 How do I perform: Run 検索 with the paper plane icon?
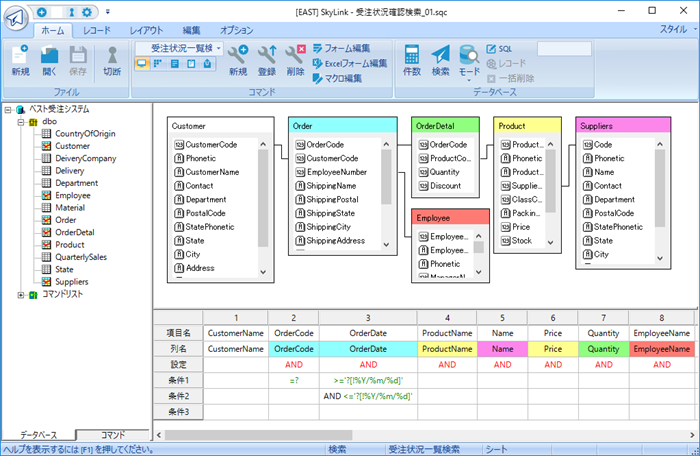(440, 60)
